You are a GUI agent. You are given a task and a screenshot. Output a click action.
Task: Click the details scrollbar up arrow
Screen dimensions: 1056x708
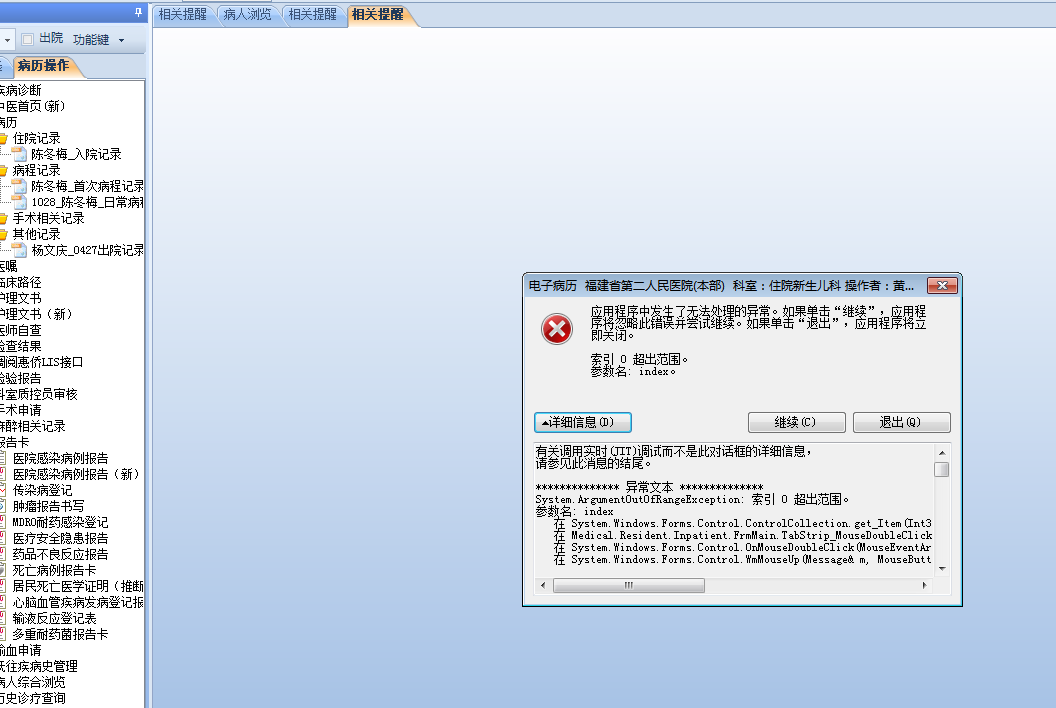[942, 453]
